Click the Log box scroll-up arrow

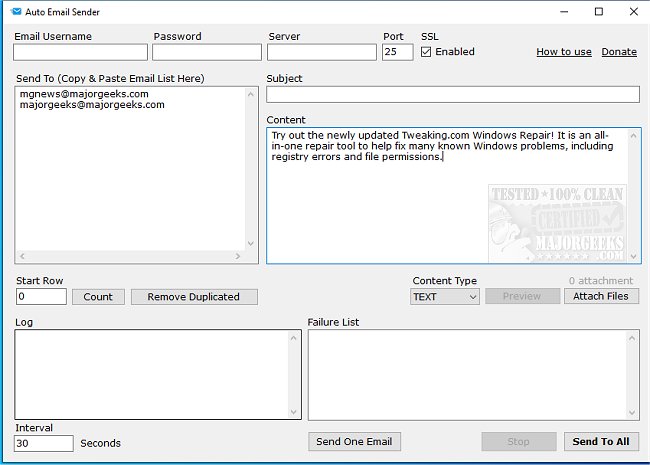[x=293, y=338]
